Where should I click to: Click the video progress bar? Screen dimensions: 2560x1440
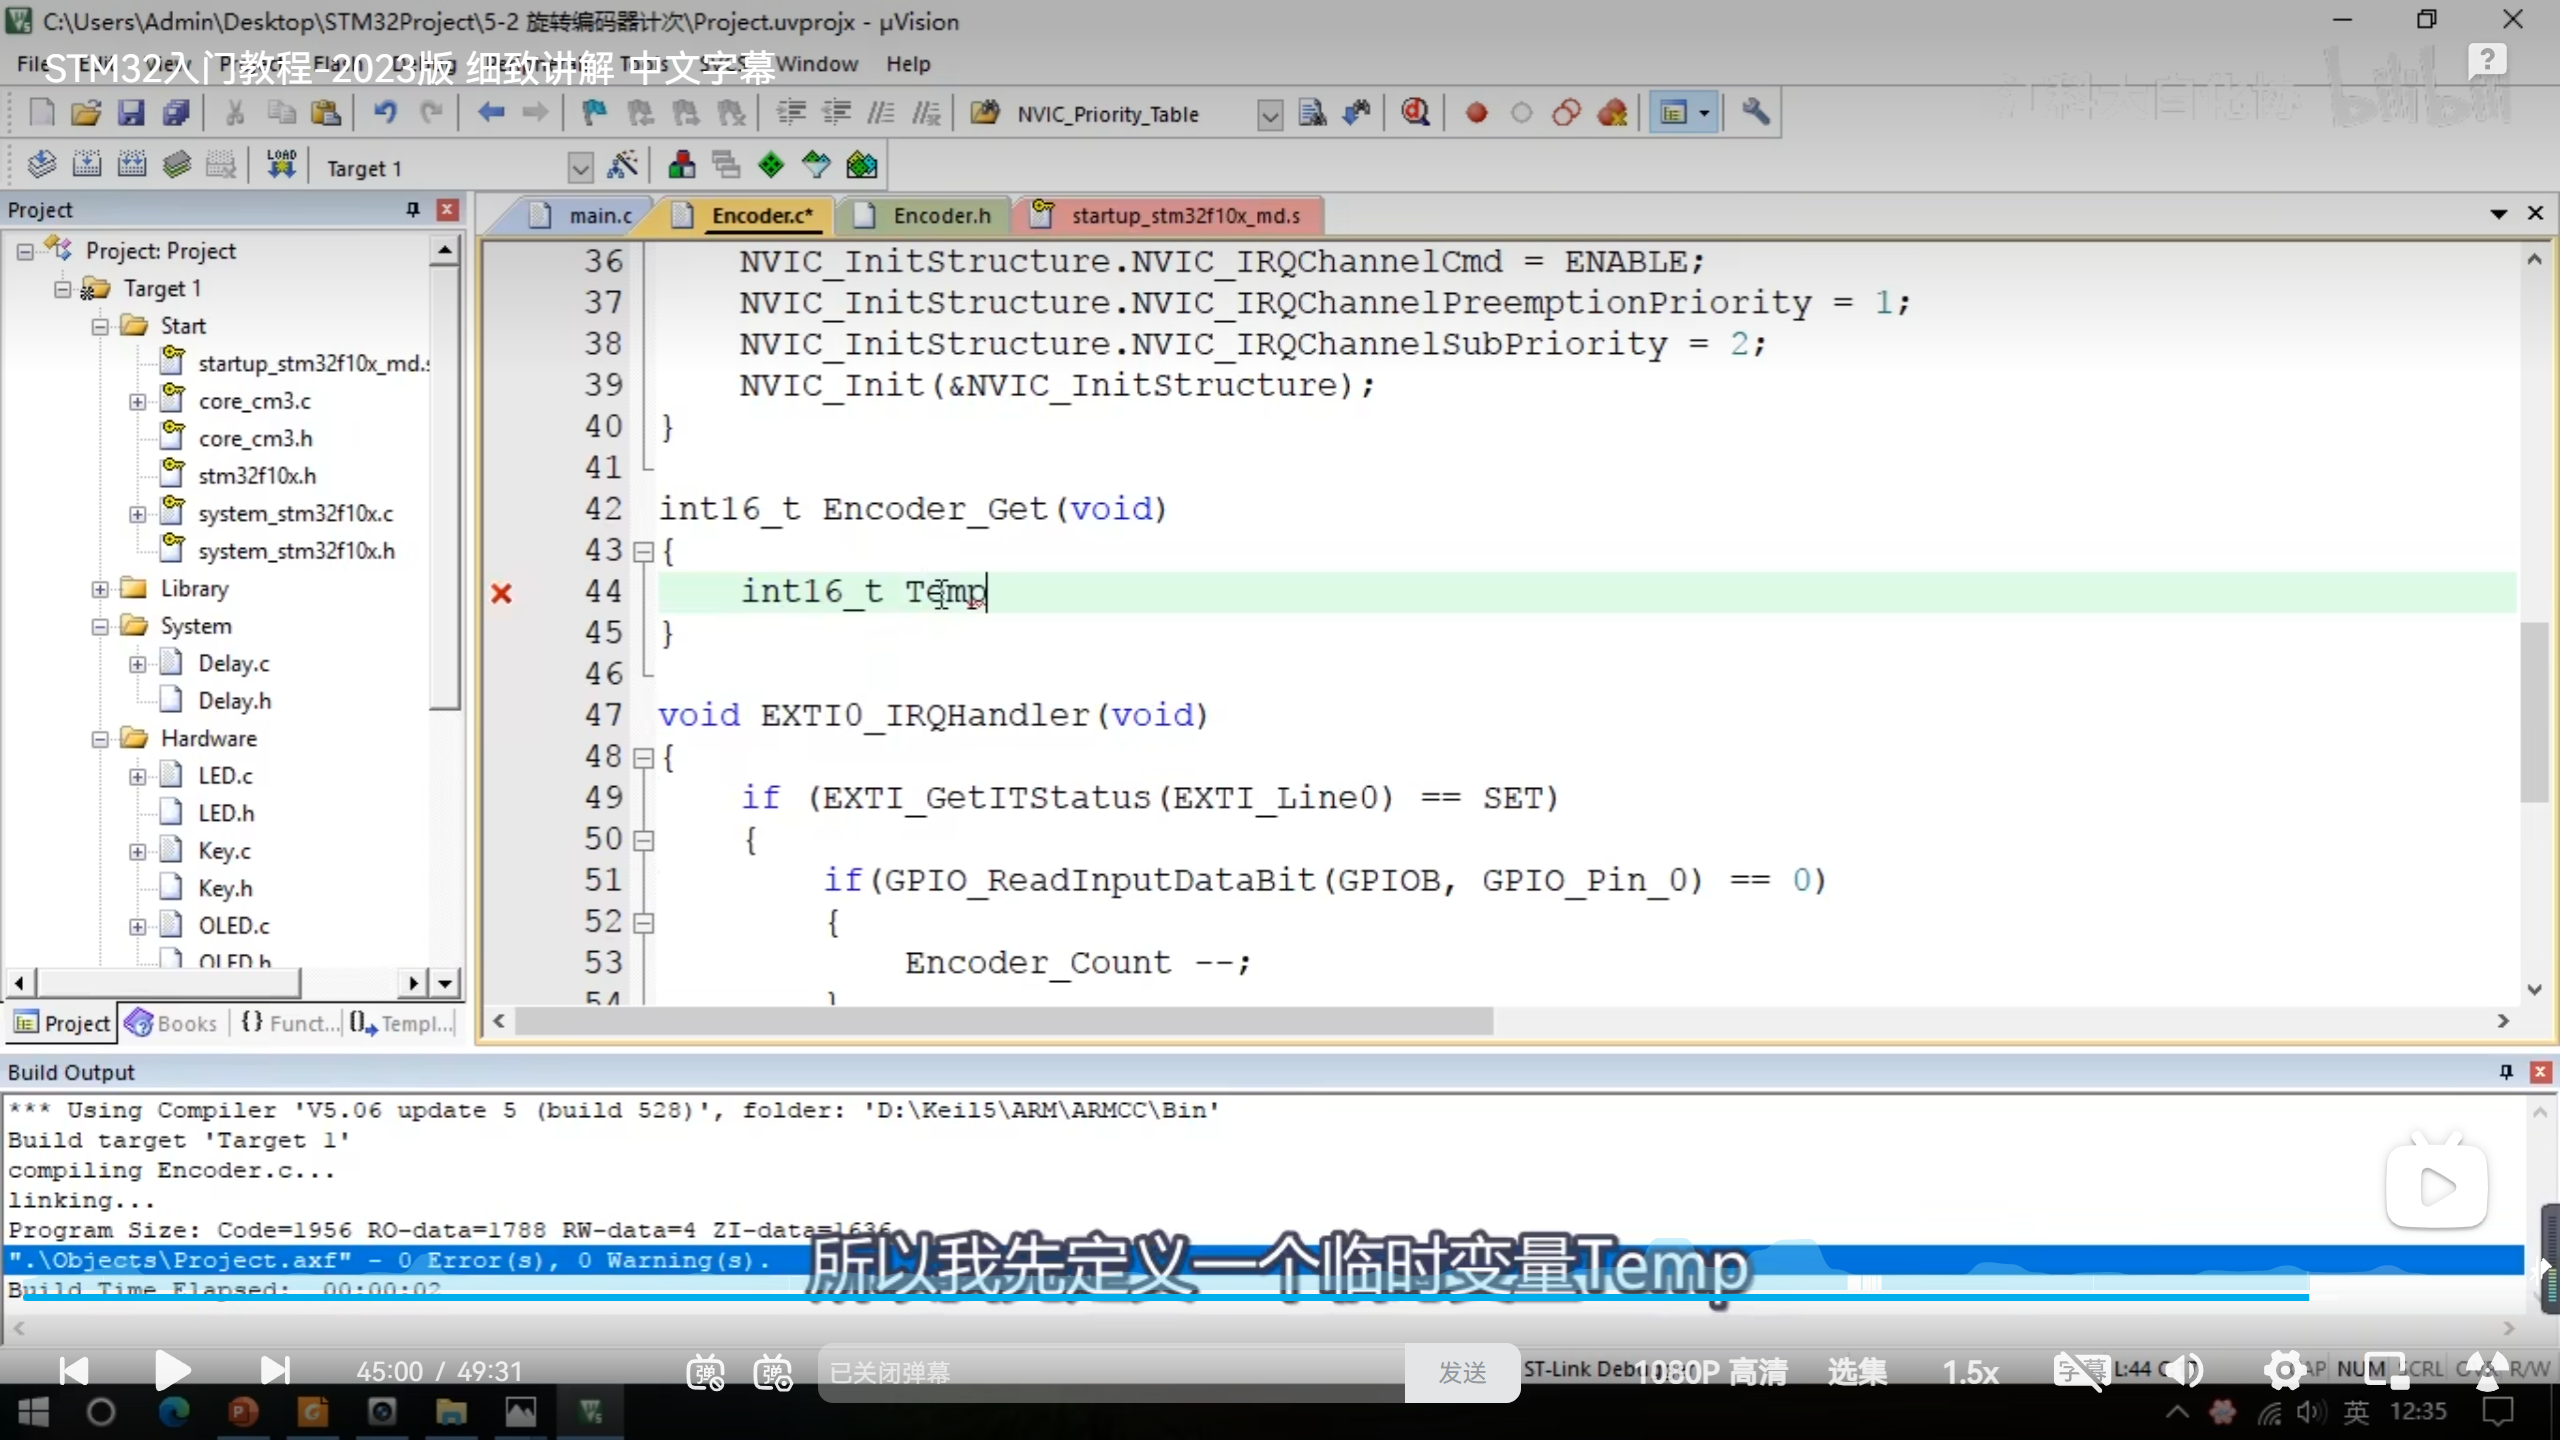point(1200,1297)
